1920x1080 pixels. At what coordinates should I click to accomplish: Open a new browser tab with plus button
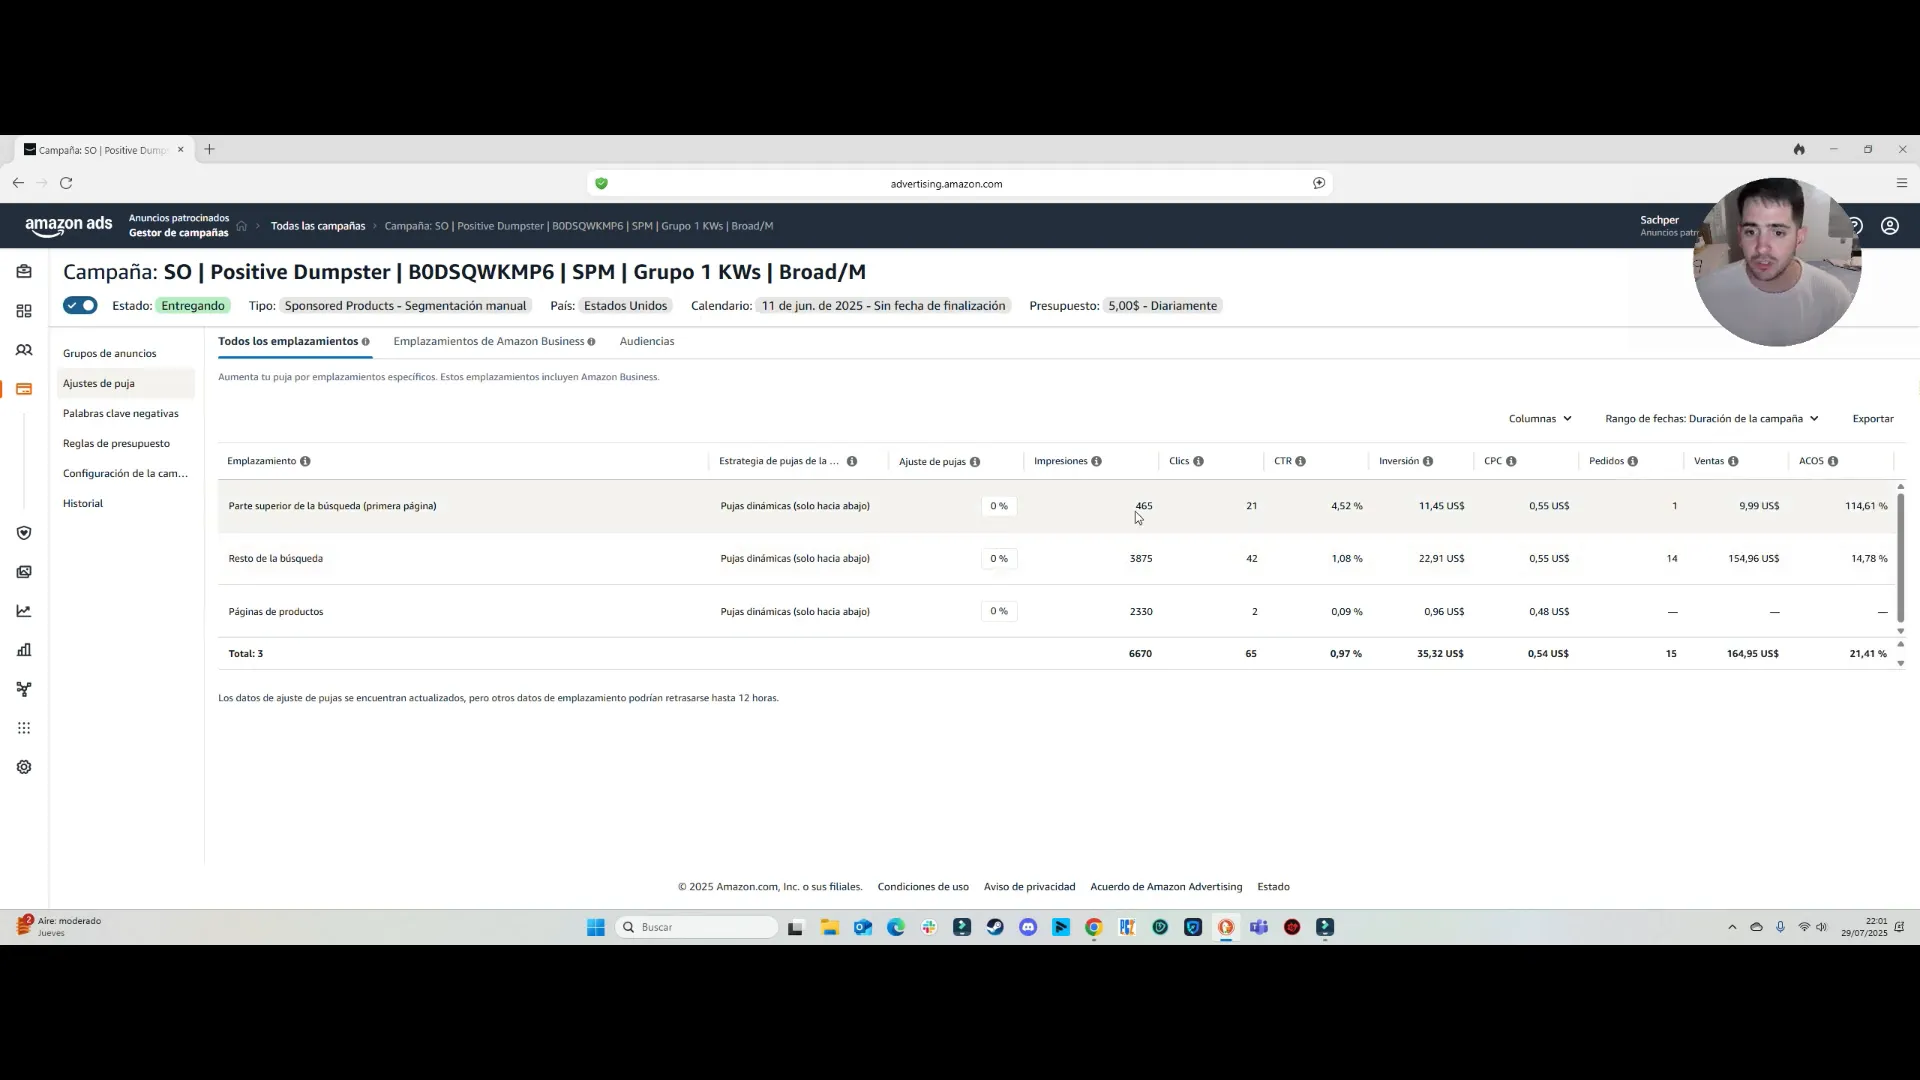click(209, 149)
